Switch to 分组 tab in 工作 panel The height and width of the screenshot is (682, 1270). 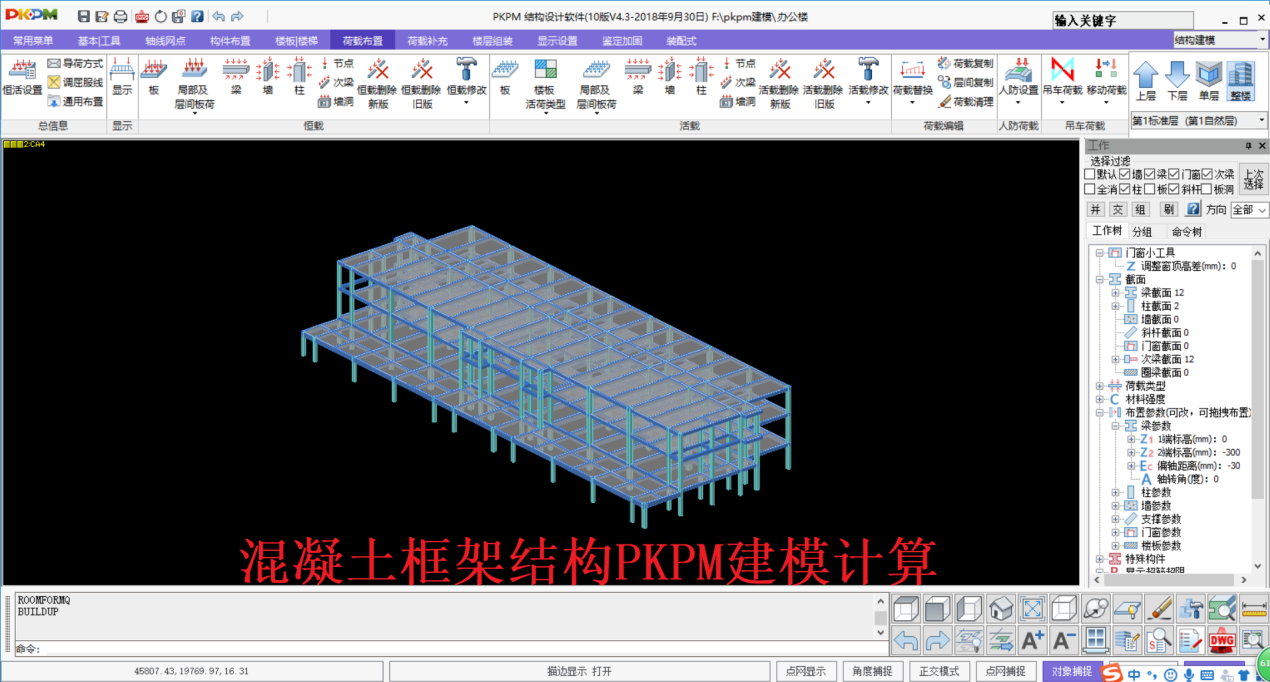click(1142, 231)
